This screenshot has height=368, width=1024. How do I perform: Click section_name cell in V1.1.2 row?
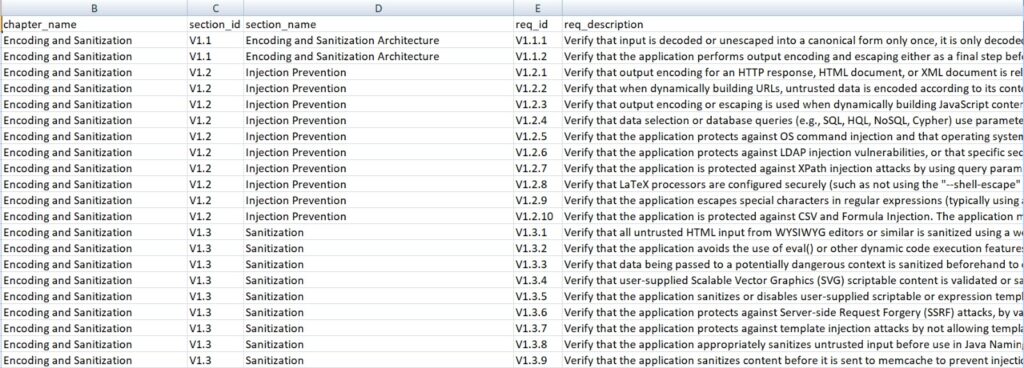tap(378, 56)
